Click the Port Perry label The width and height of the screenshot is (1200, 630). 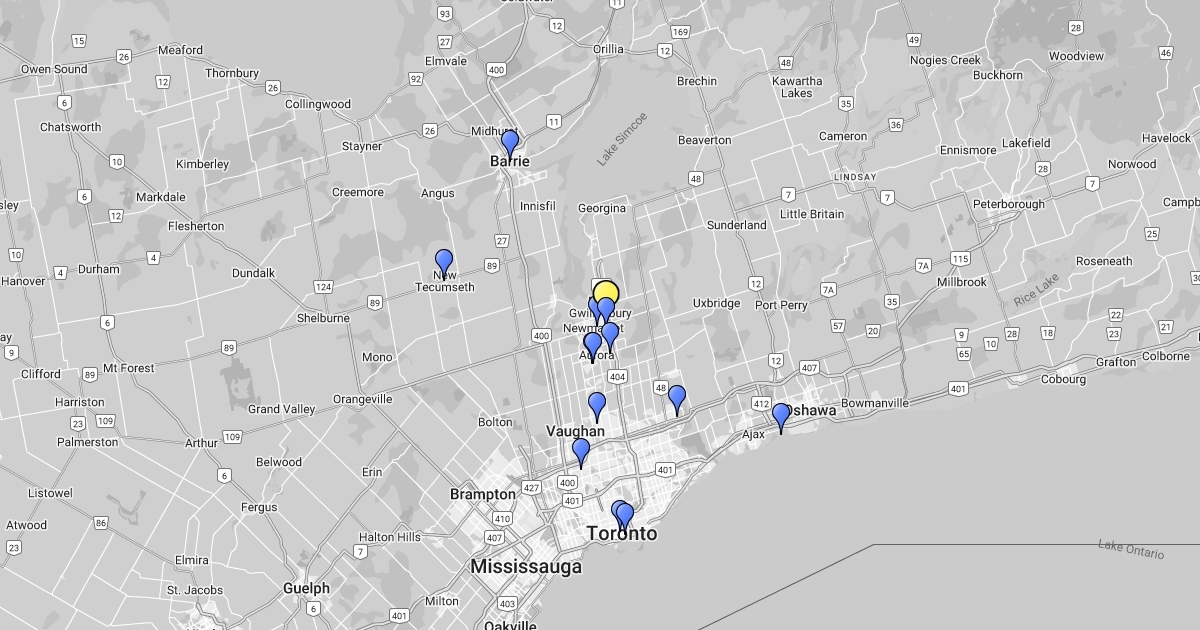pos(782,305)
